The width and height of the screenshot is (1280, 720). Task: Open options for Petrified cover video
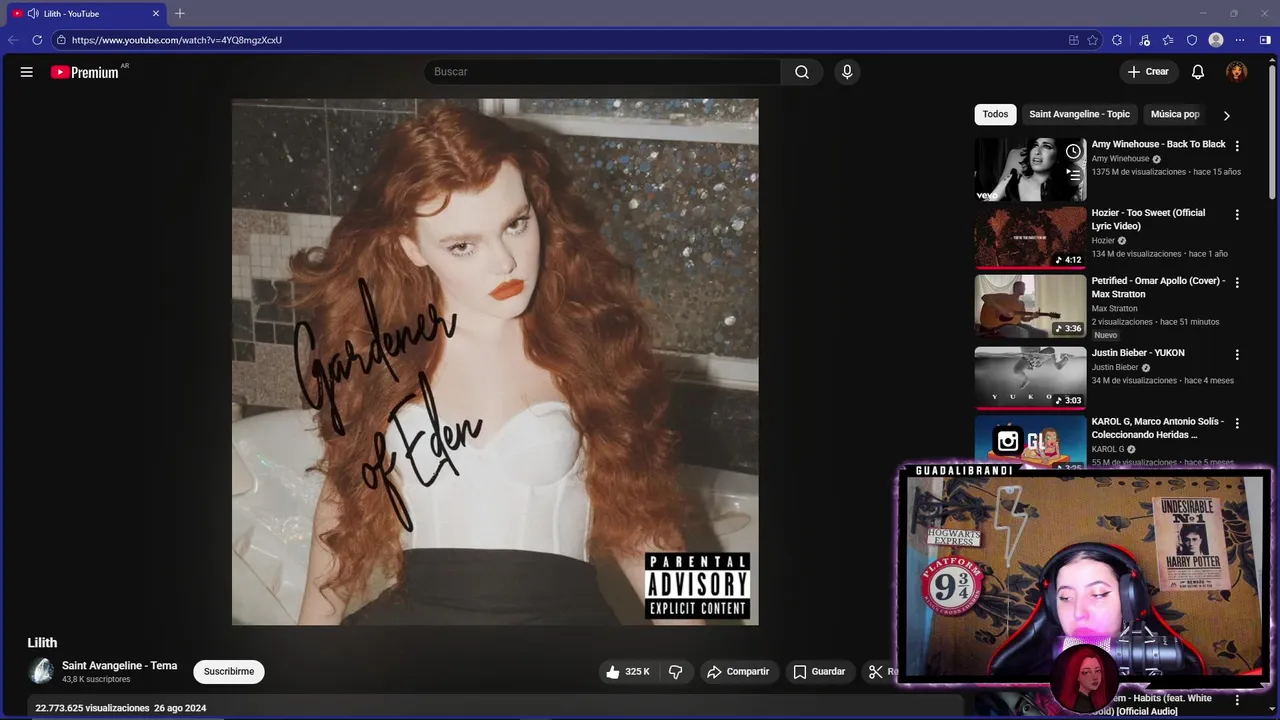(1237, 283)
